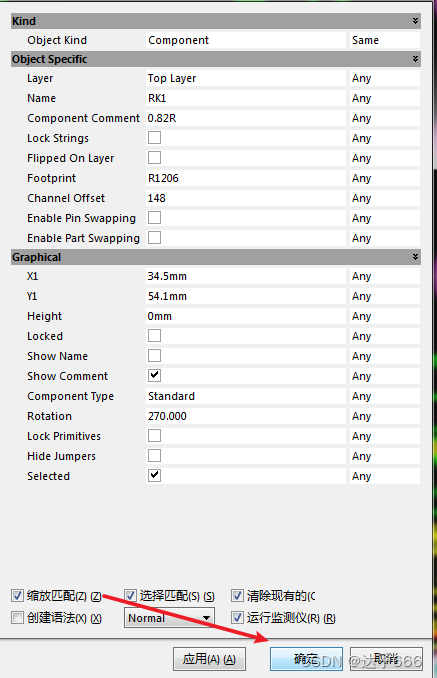Click the Name value RK1
This screenshot has height=678, width=437.
click(246, 98)
